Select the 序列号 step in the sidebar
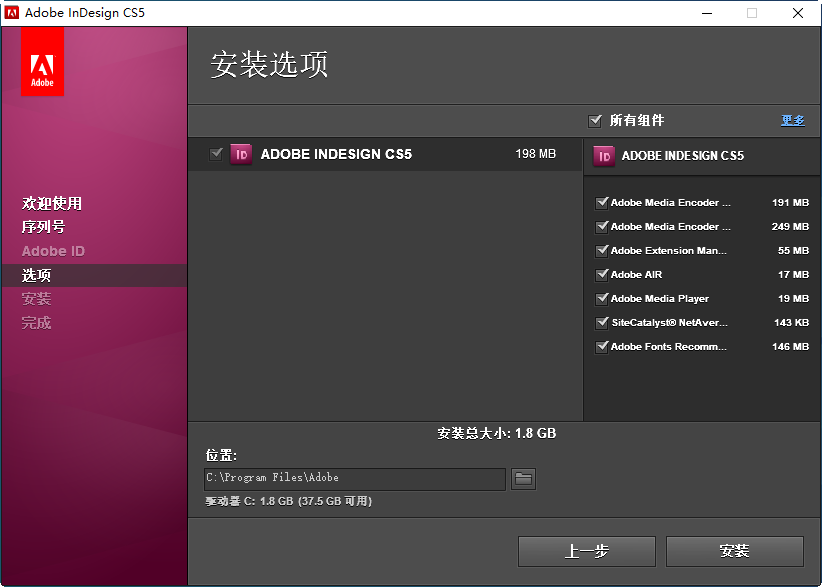The width and height of the screenshot is (822, 587). pos(44,227)
